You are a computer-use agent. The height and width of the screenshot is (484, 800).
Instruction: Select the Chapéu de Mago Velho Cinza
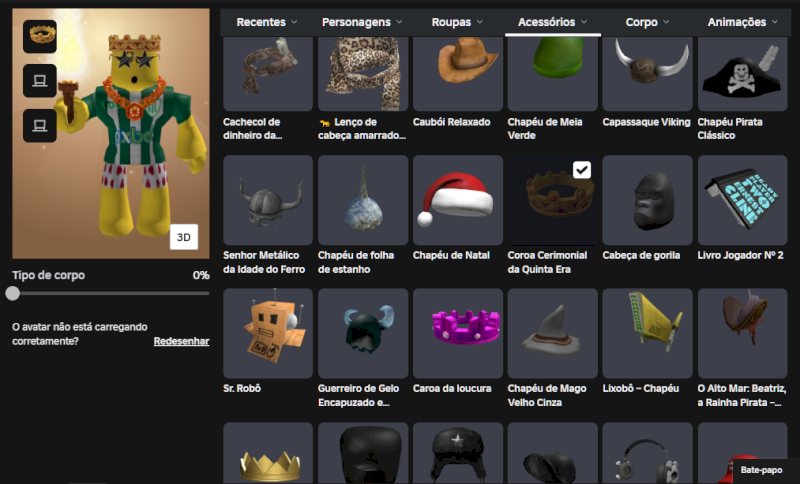point(553,333)
